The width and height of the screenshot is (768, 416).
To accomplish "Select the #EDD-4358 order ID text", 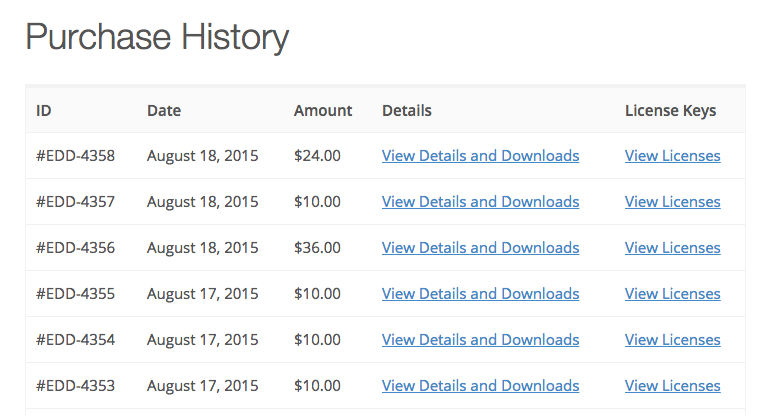I will click(x=75, y=156).
